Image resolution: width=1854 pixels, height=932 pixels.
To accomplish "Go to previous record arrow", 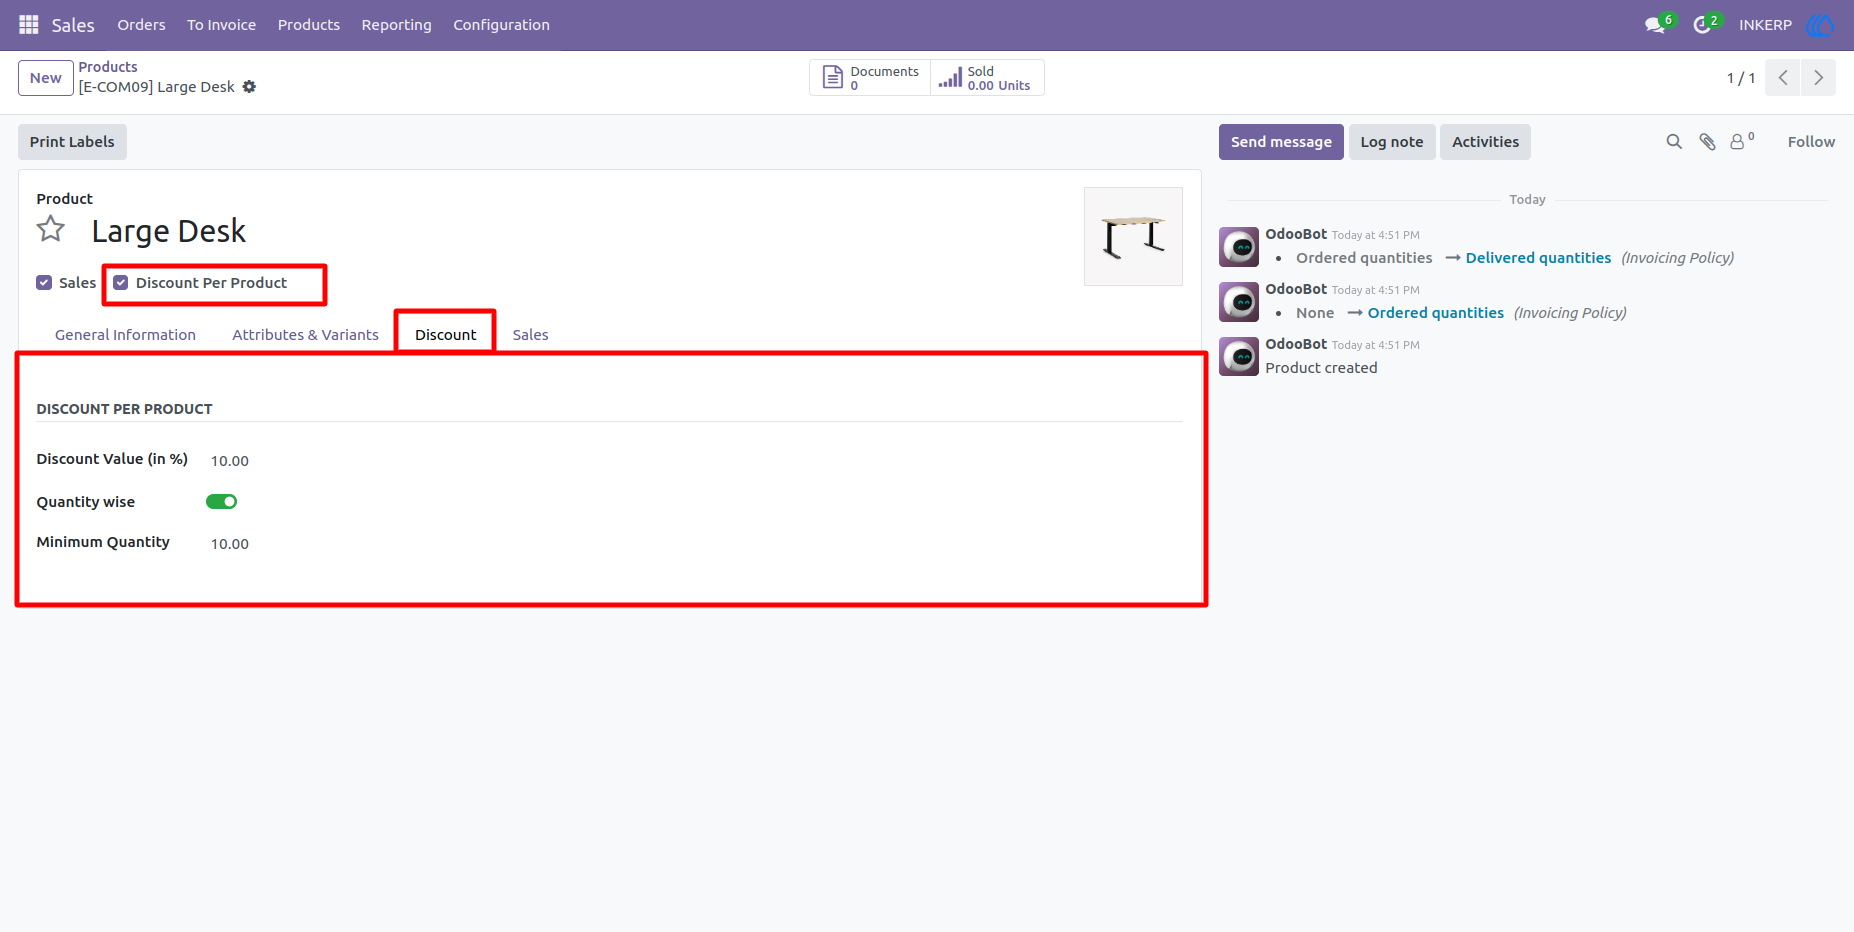I will (1783, 78).
